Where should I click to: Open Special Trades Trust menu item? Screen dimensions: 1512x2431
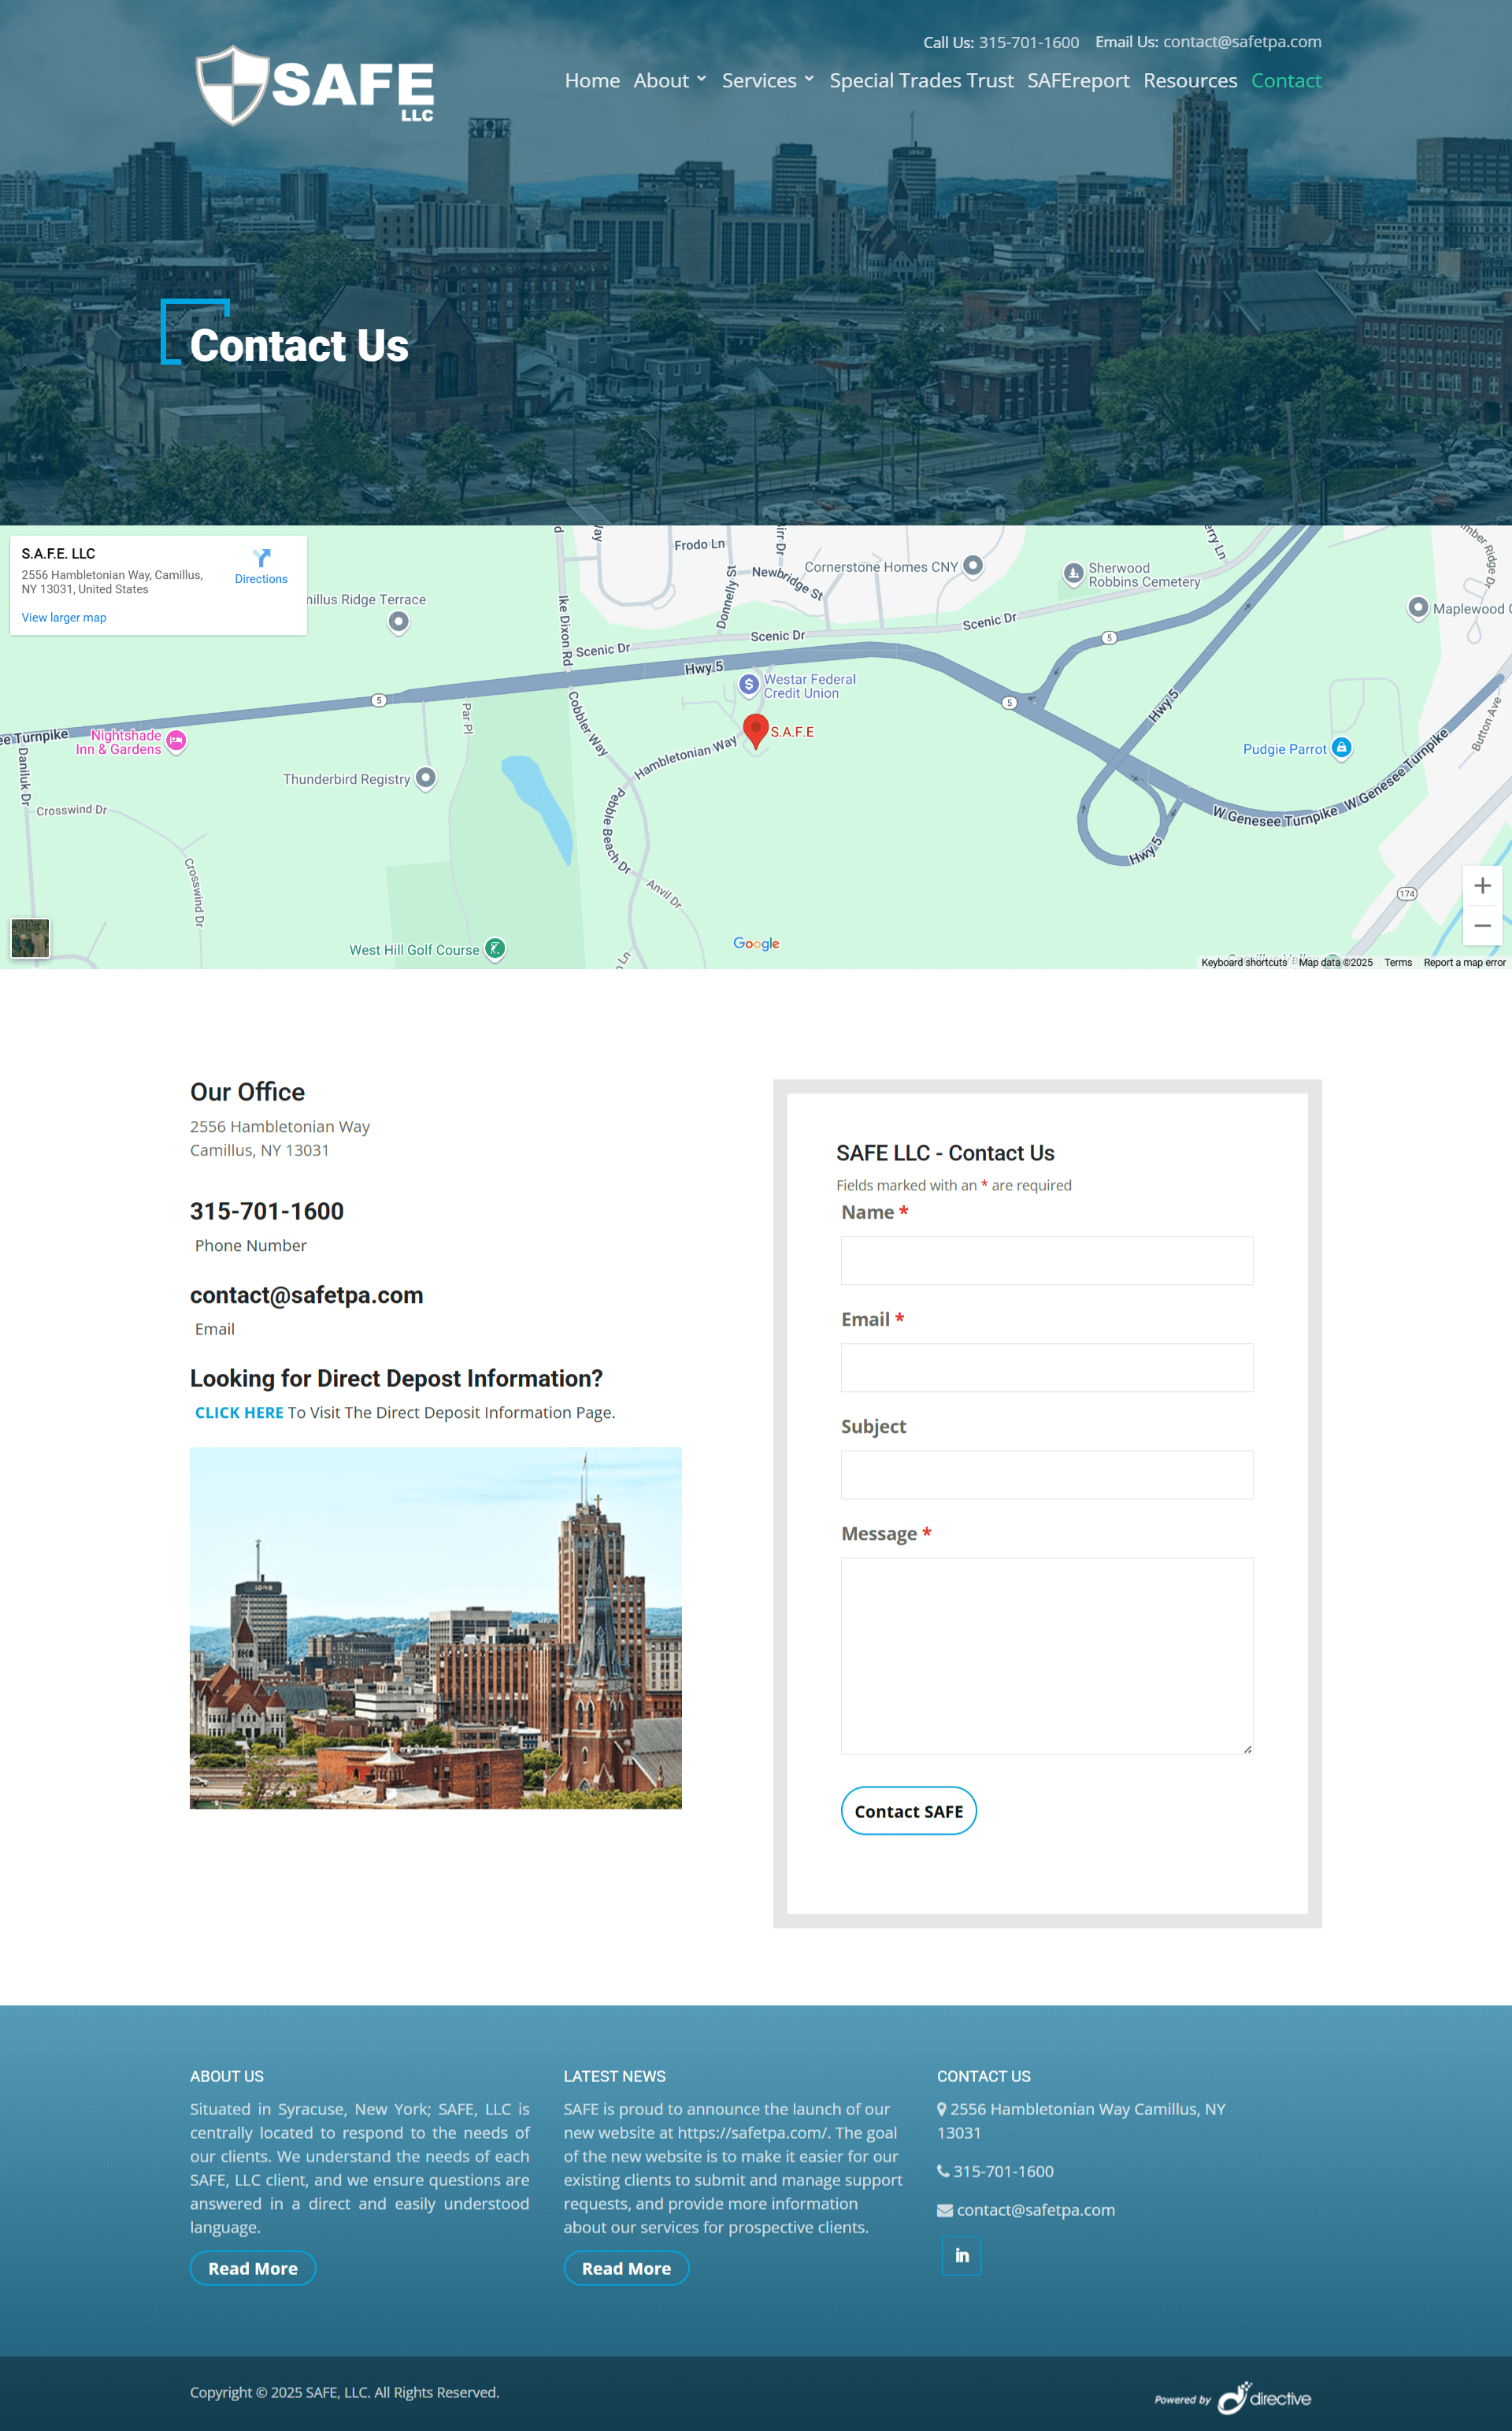pos(921,81)
